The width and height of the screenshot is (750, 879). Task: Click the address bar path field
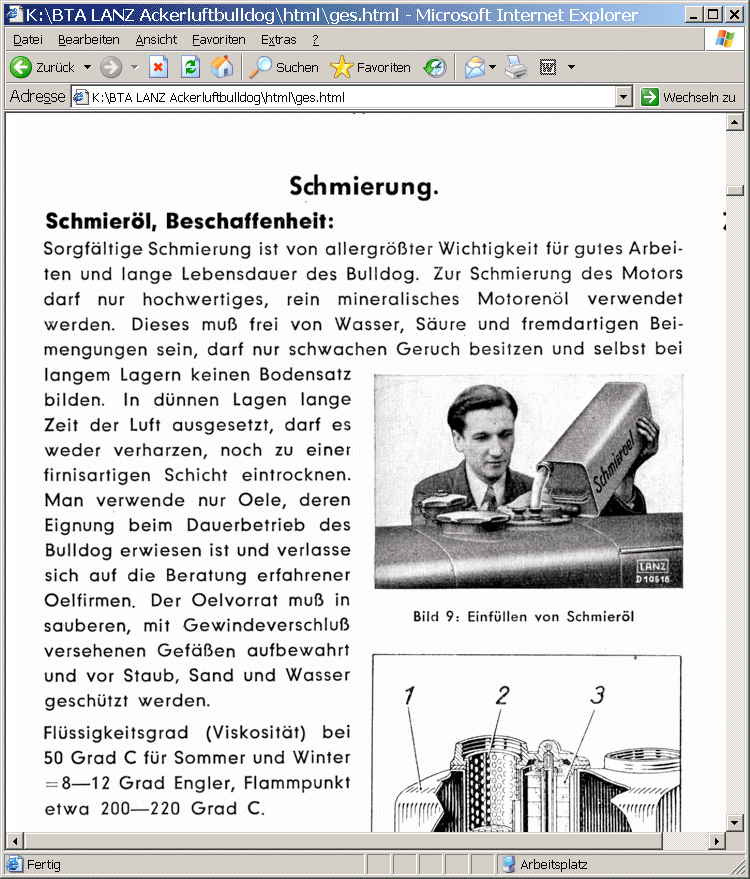point(352,97)
